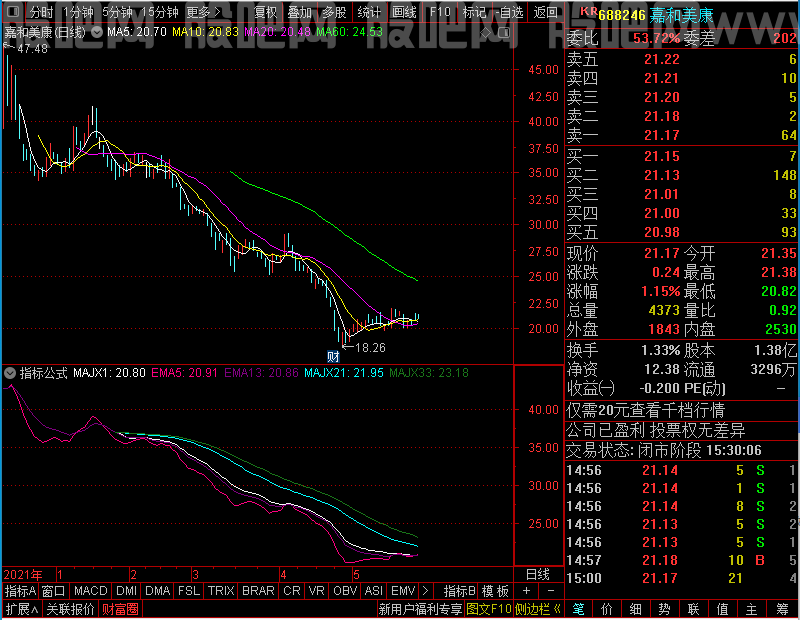This screenshot has width=800, height=620.
Task: Click the 窗口 button
Action: [x=54, y=591]
